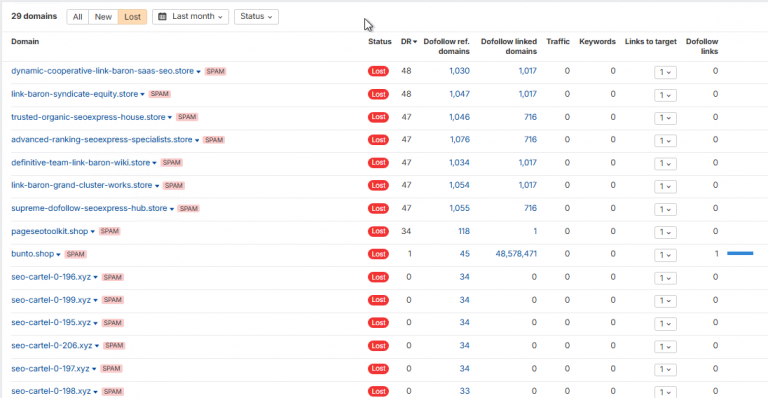This screenshot has height=398, width=768.
Task: Click dofollow ref. domains value 1,076
Action: (x=459, y=140)
